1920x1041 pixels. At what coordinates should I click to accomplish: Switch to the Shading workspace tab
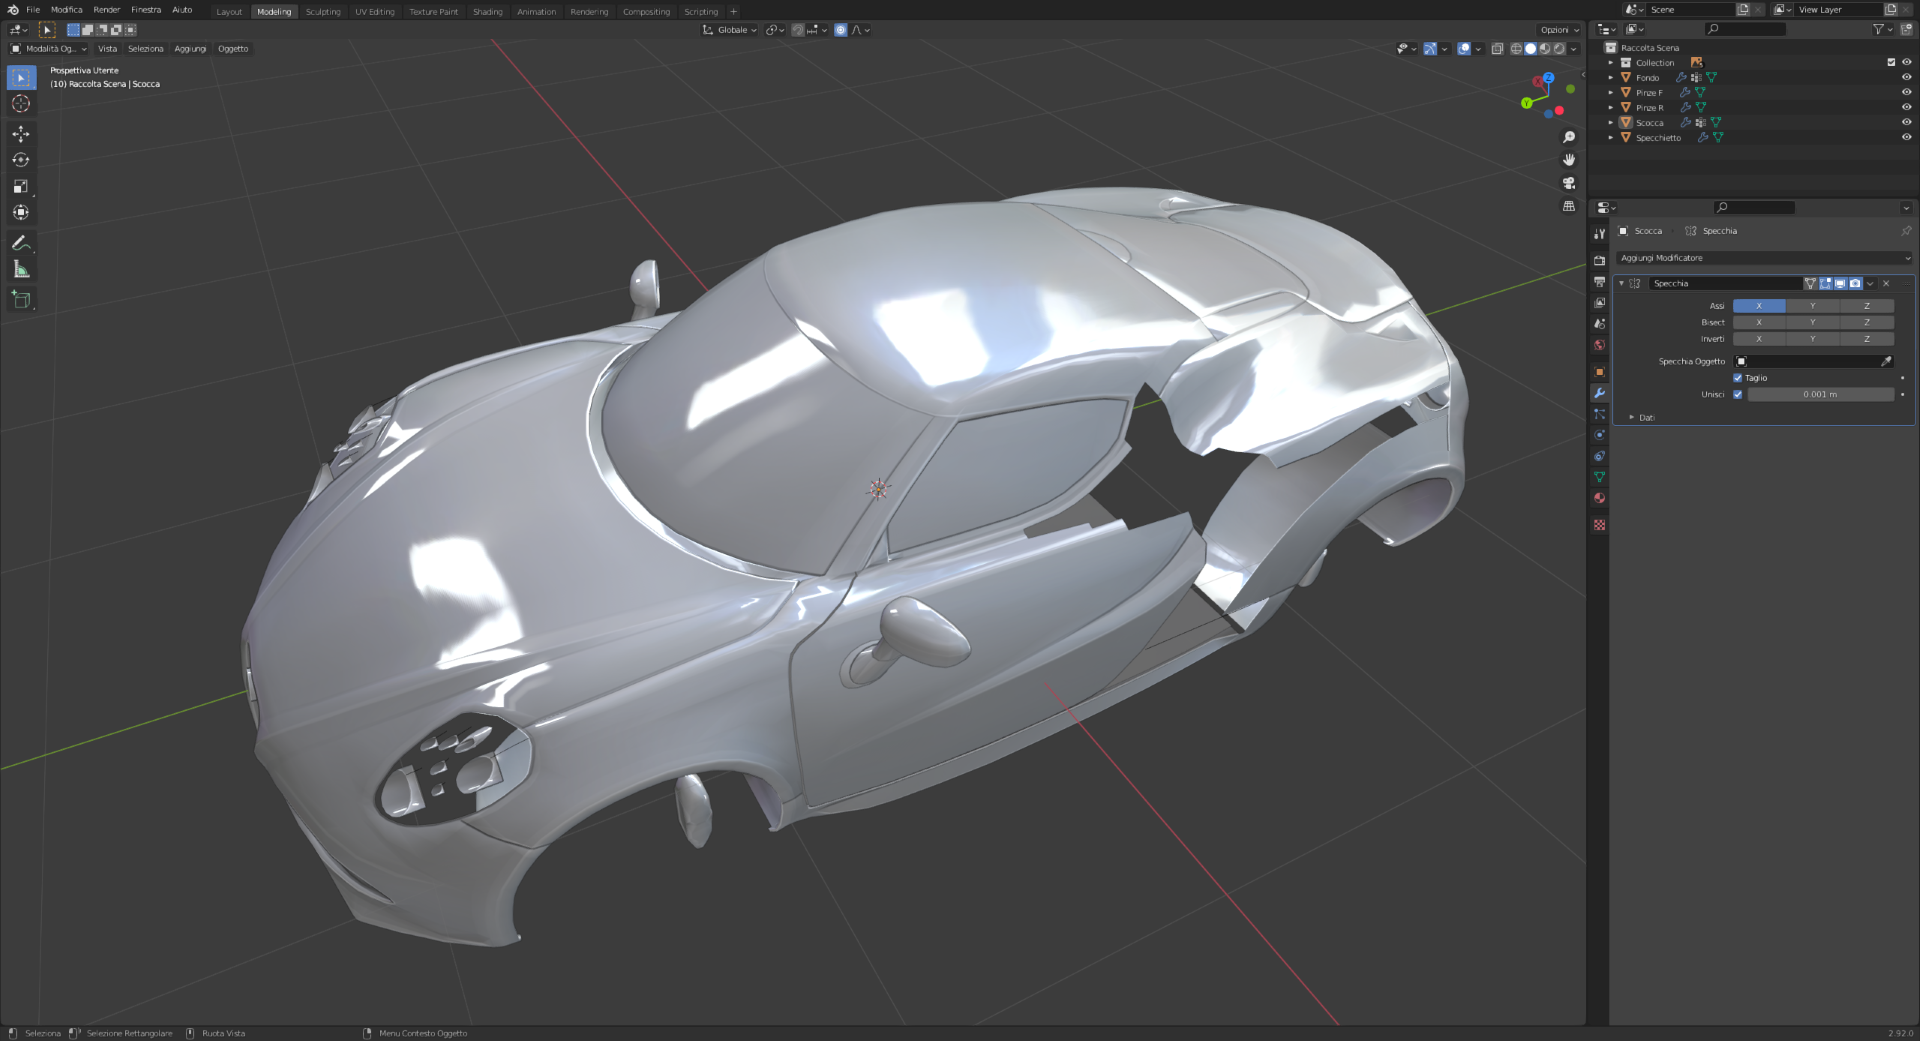488,12
